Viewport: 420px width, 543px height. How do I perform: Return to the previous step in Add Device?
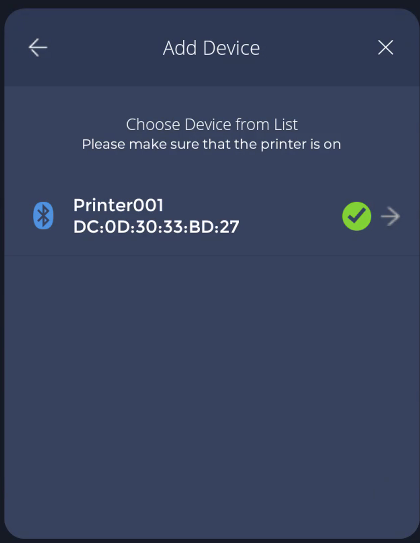point(38,47)
